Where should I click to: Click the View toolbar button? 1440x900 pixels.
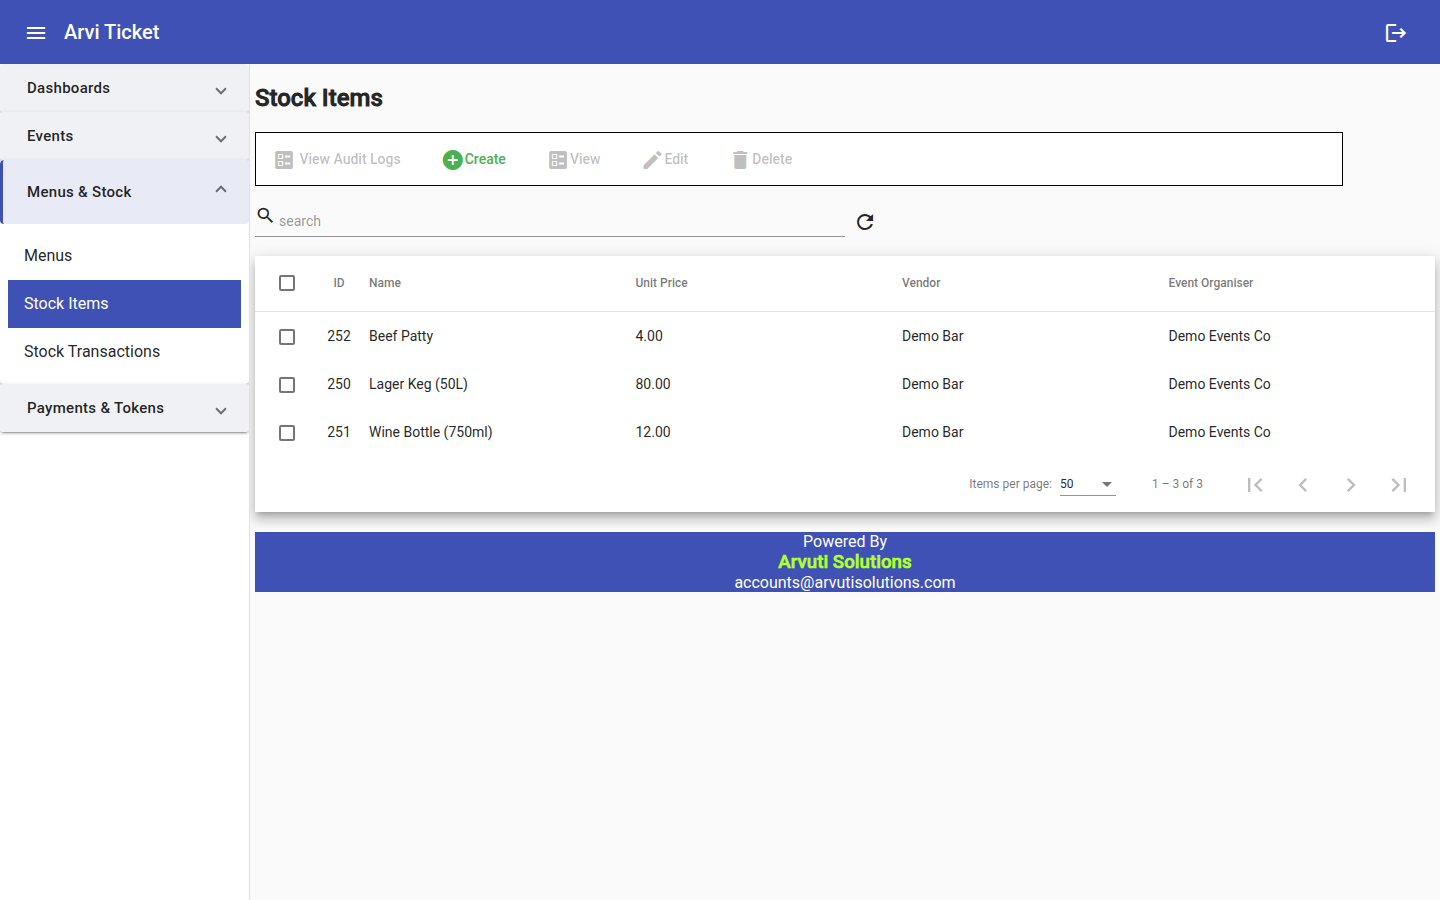(575, 160)
